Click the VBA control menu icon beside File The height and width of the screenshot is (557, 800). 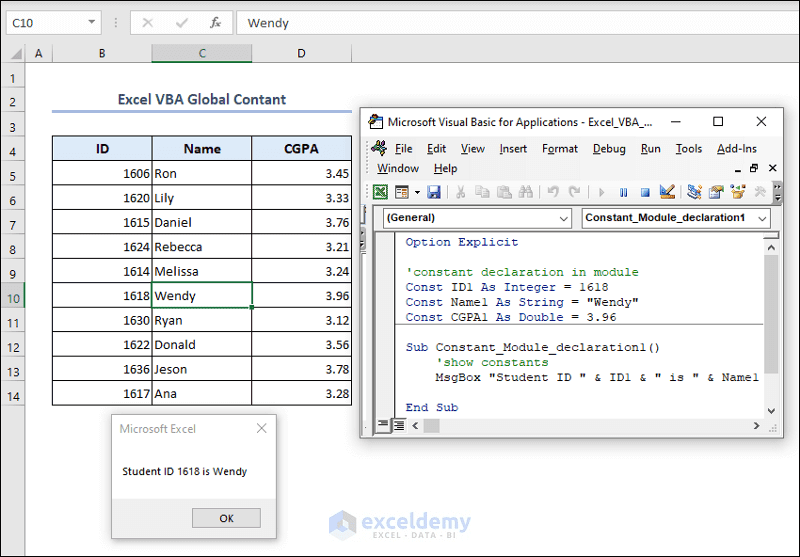tap(379, 148)
